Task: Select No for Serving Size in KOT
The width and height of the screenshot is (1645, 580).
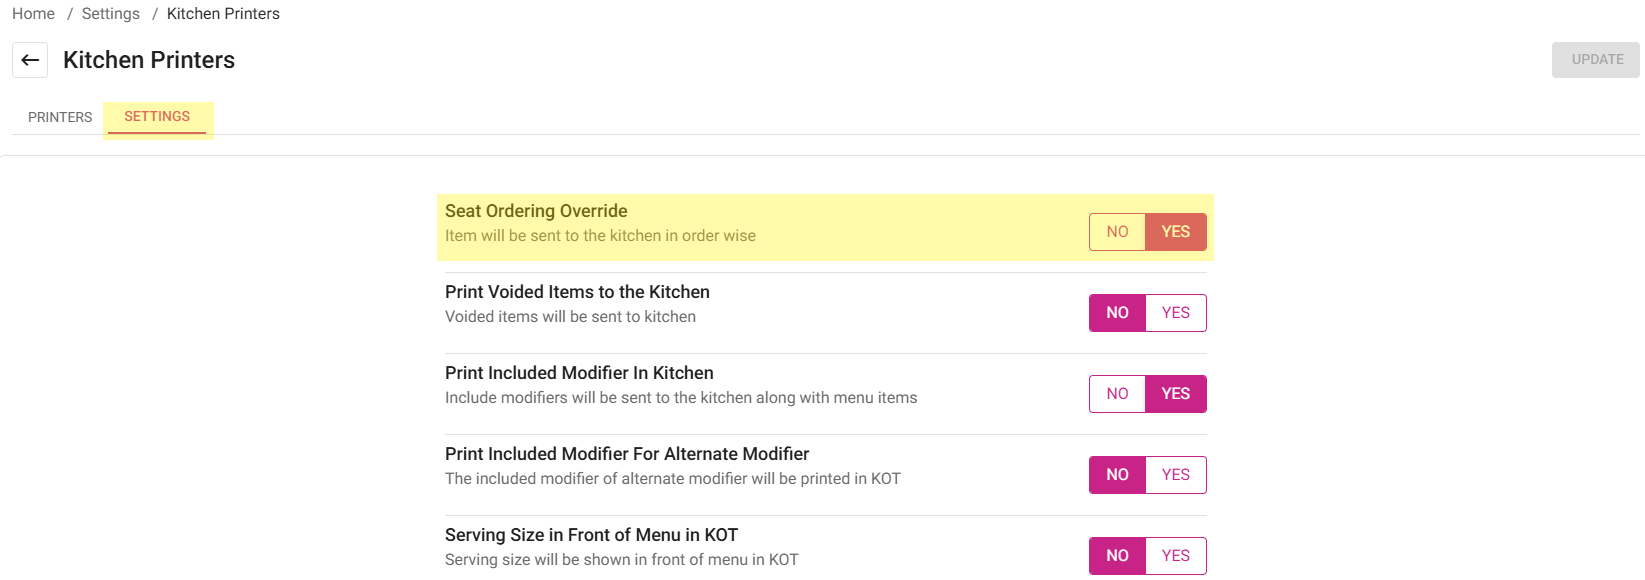Action: click(x=1117, y=556)
